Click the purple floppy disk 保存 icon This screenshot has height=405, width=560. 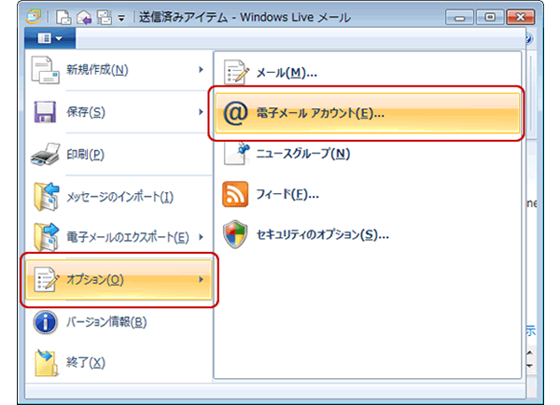tap(45, 112)
